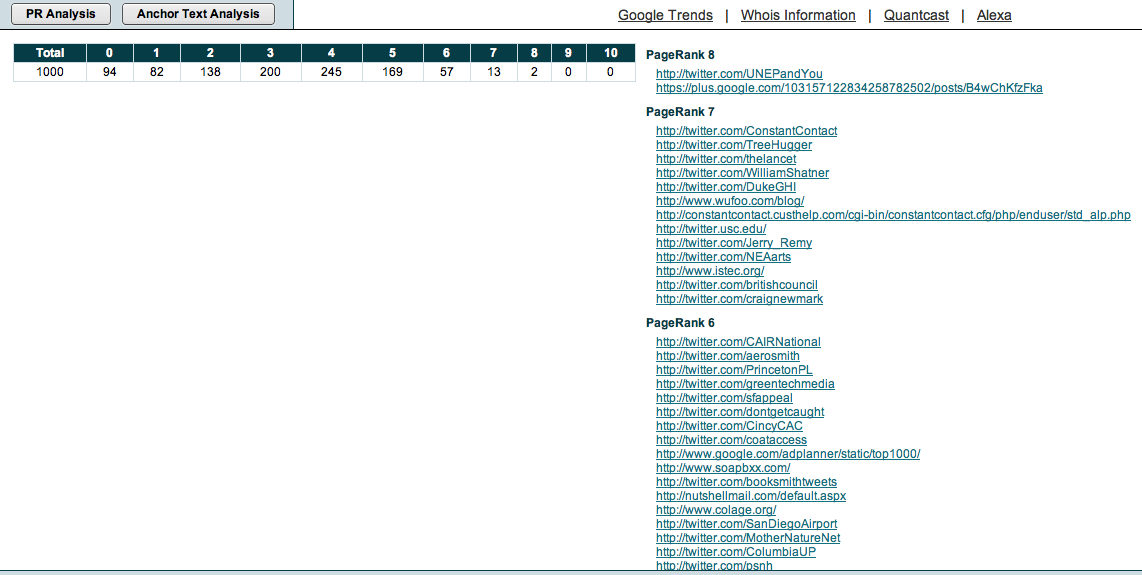
Task: Open the Google Trends link
Action: coord(665,15)
